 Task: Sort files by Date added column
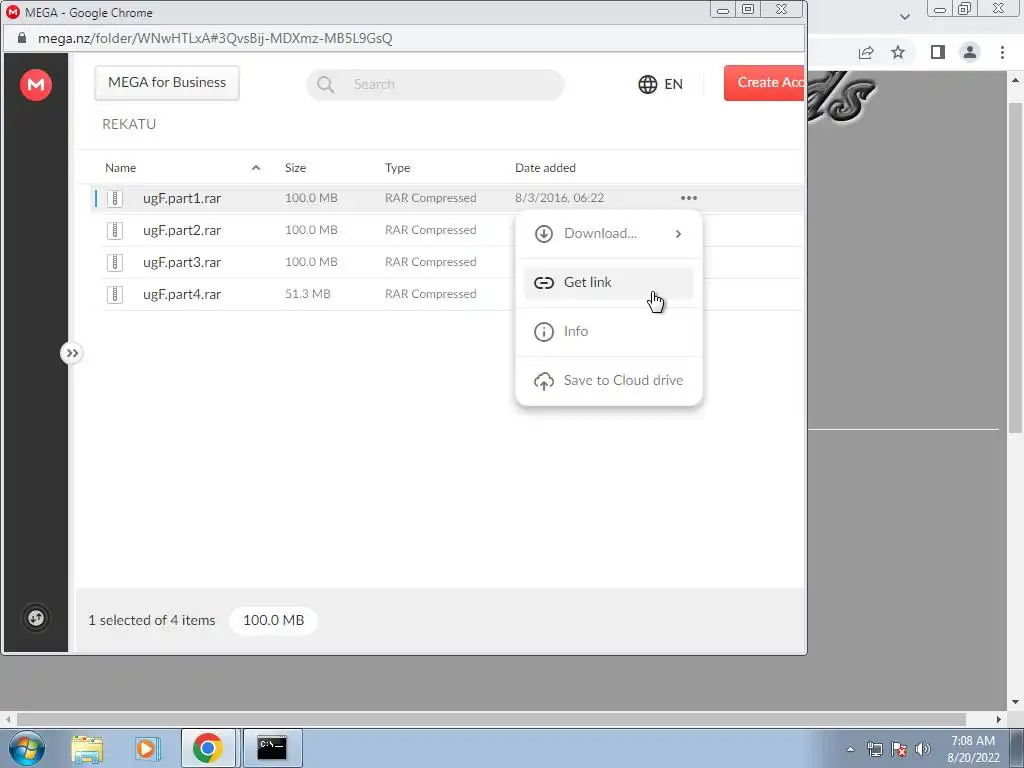(x=545, y=168)
